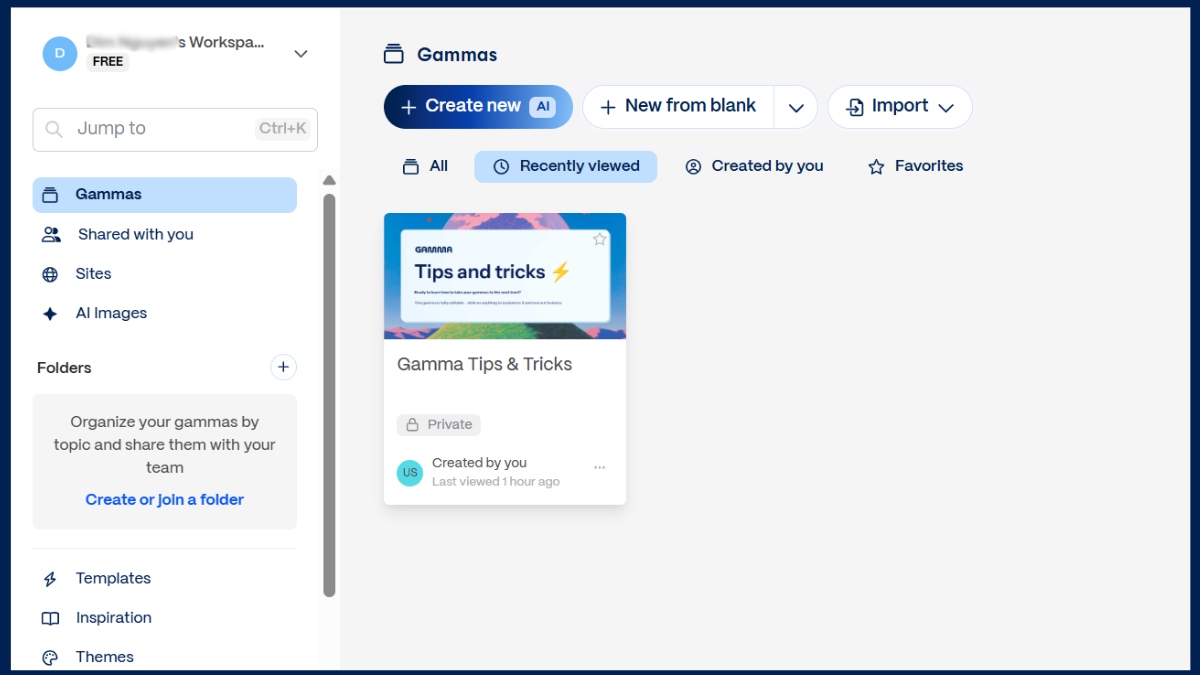Click the Private lock badge
The width and height of the screenshot is (1200, 675).
coord(439,425)
